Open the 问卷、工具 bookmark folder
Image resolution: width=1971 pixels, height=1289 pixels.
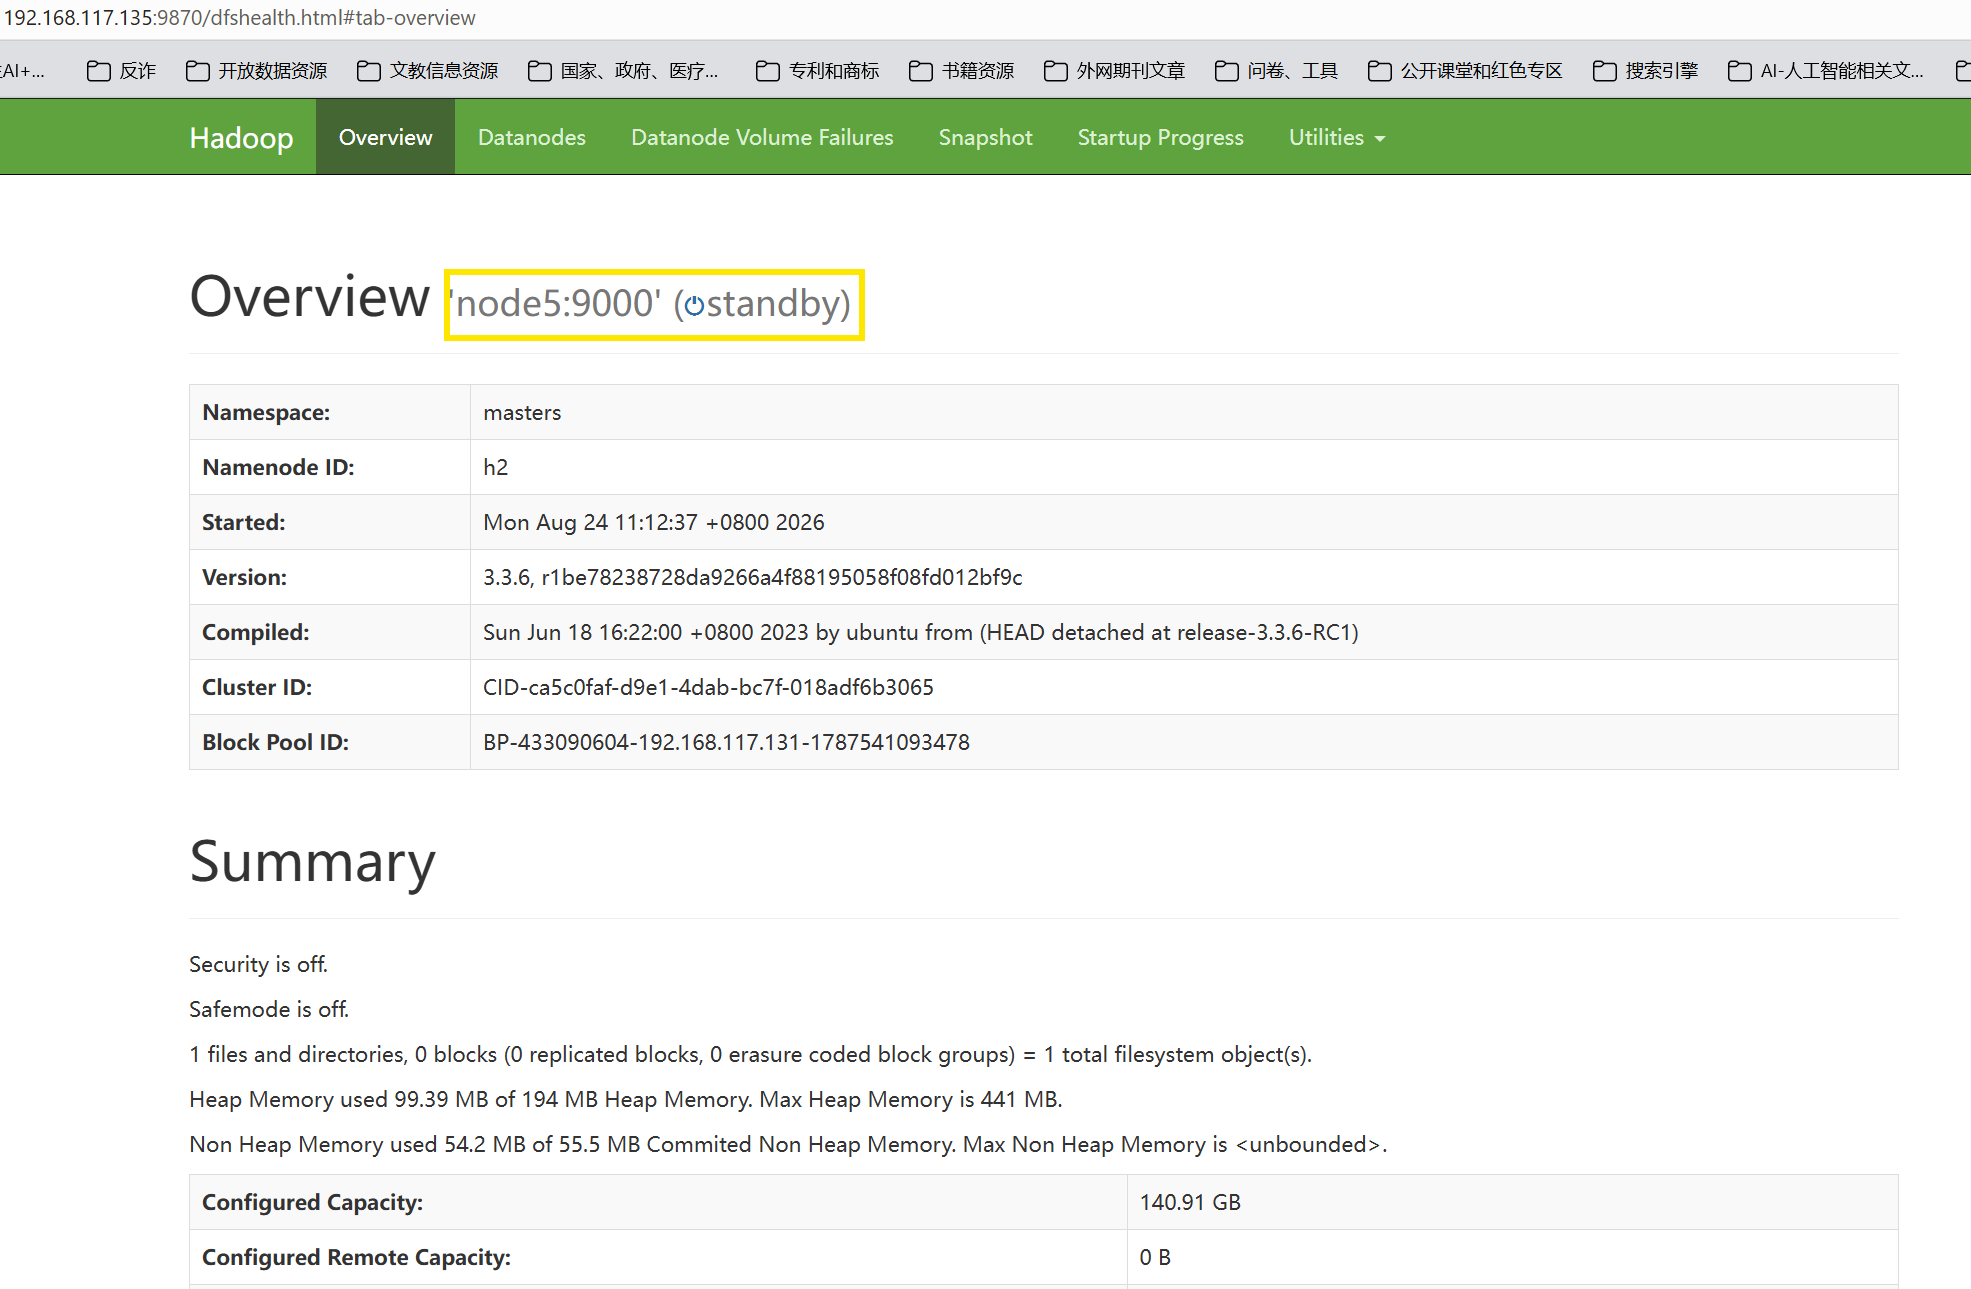pyautogui.click(x=1277, y=71)
